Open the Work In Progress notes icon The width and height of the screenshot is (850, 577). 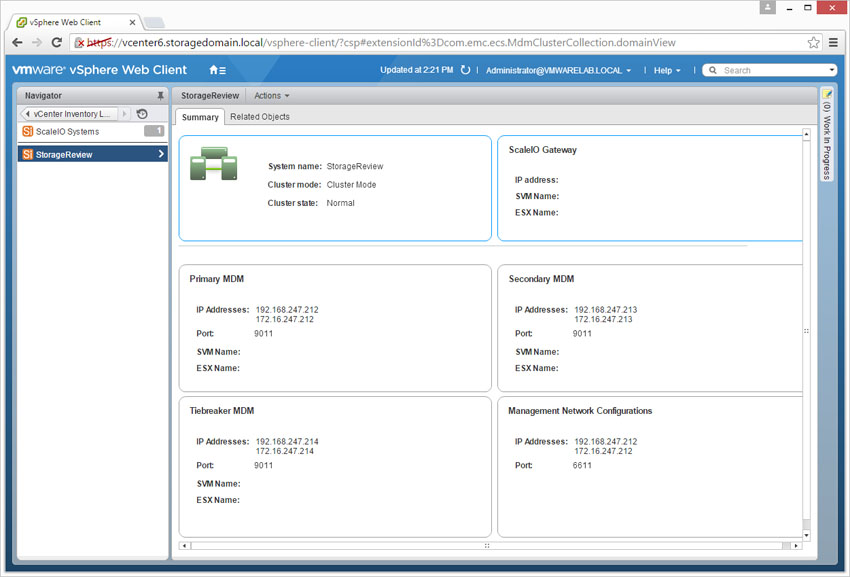(x=827, y=94)
